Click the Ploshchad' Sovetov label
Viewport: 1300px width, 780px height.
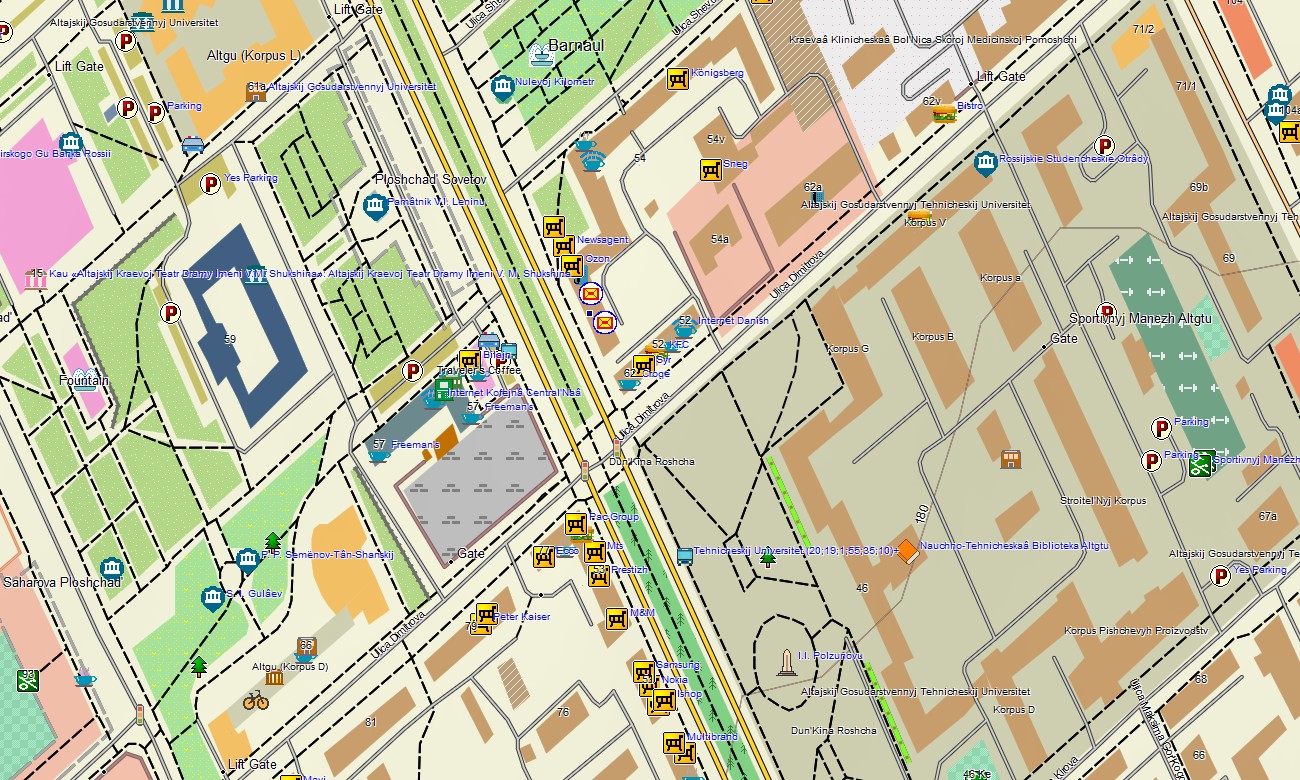tap(430, 179)
